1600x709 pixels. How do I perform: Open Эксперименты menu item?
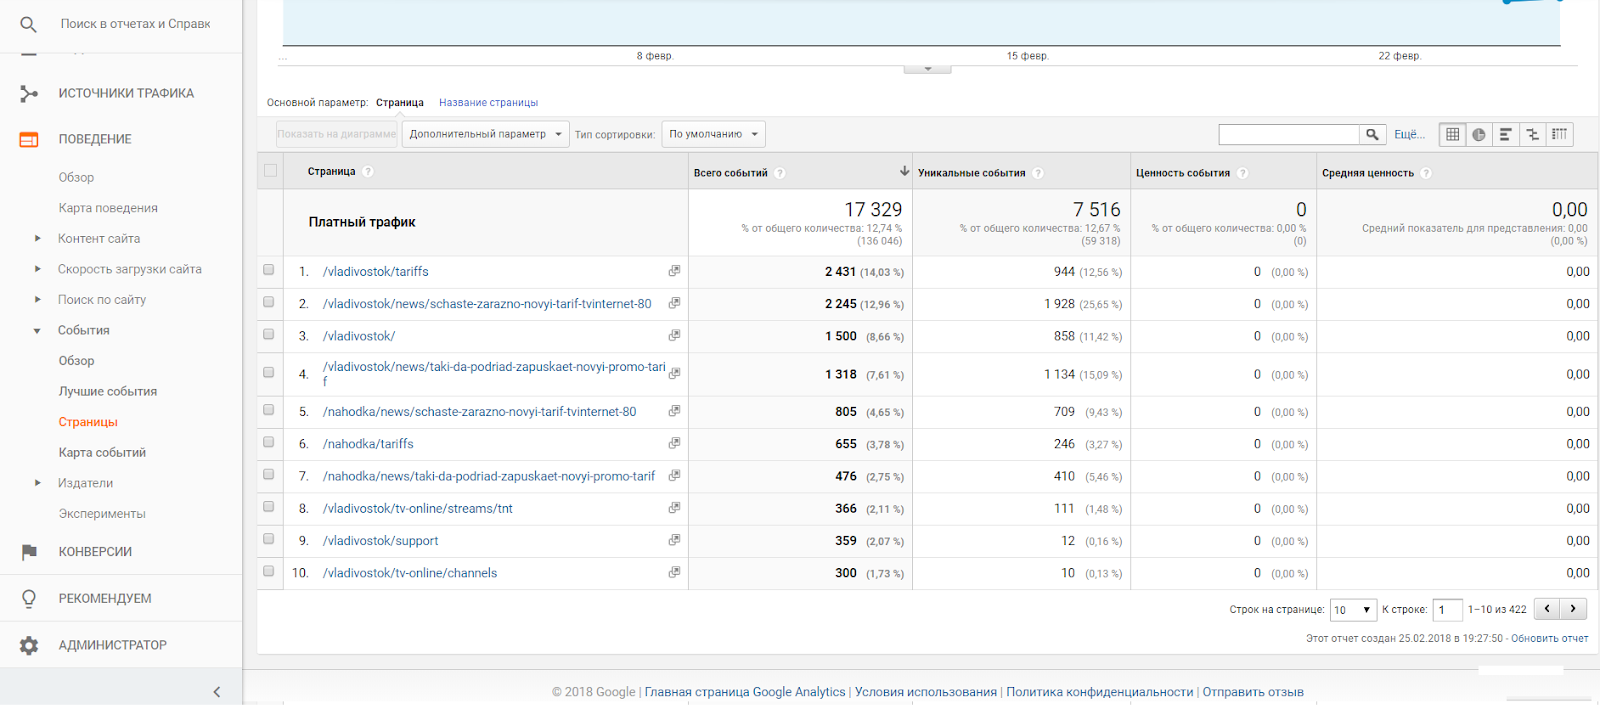click(102, 513)
